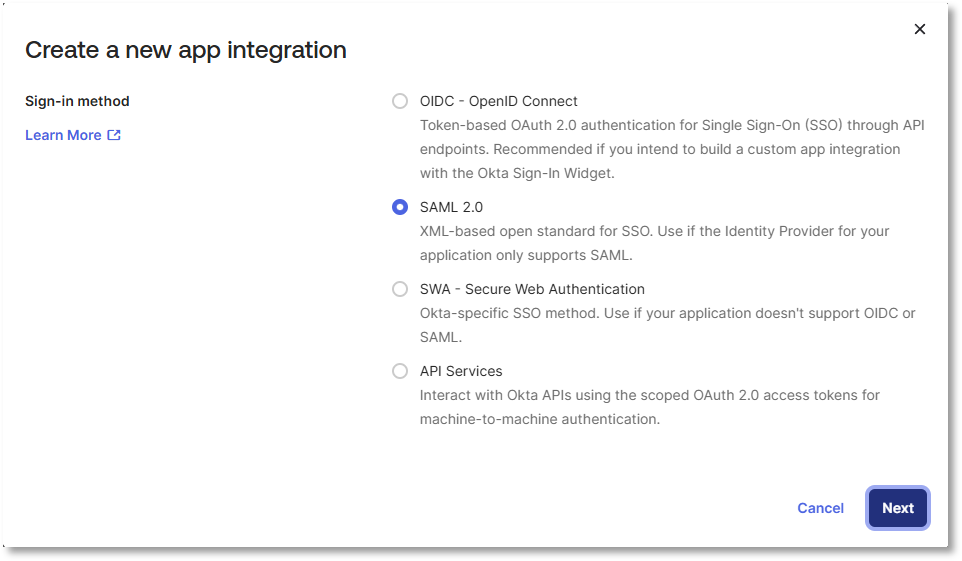Select the OIDC - OpenID Connect radio button
The width and height of the screenshot is (962, 561).
tap(400, 101)
